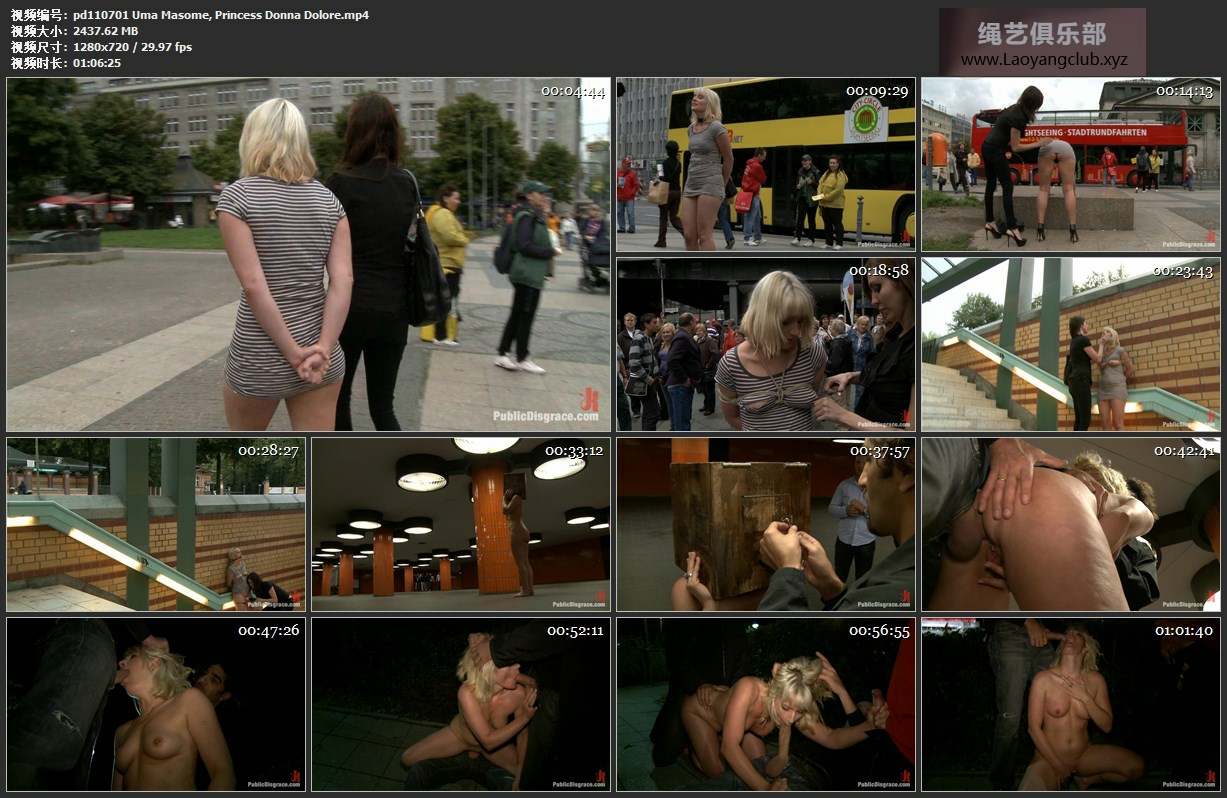Click the thumbnail timestamped 01:01:40
This screenshot has height=798, width=1227.
(1070, 704)
